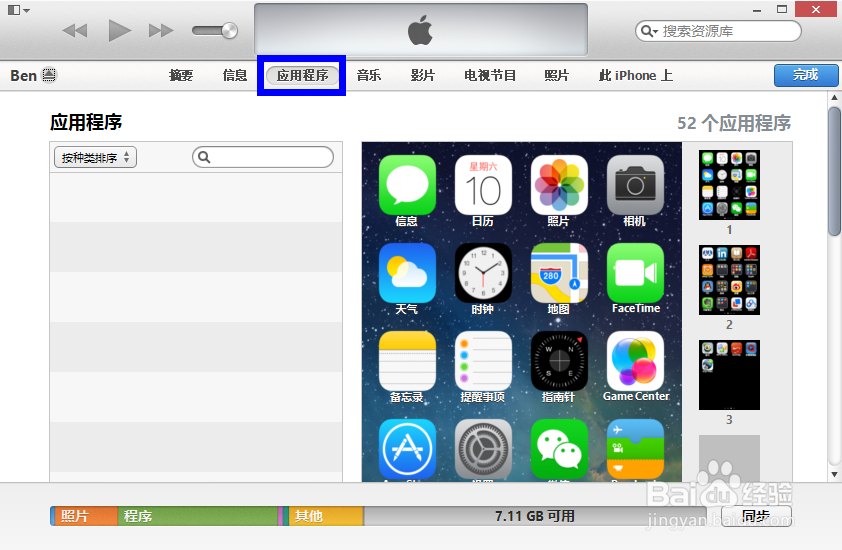Open the 此 iPhone 上 tab
Screen dimensions: 842x550
(x=636, y=75)
